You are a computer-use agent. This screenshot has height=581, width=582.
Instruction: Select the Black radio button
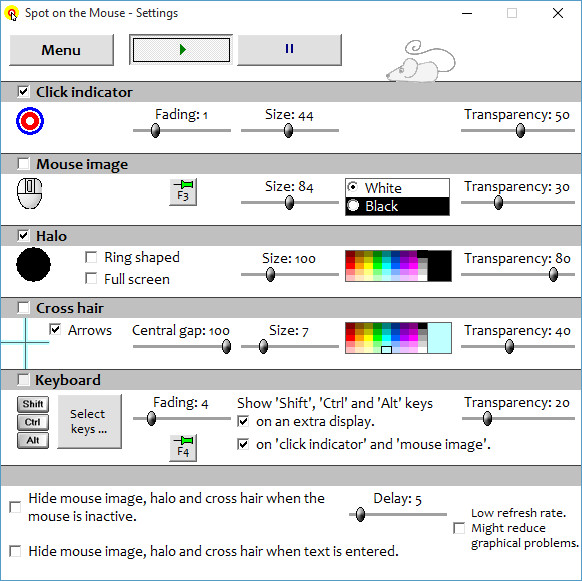coord(353,205)
